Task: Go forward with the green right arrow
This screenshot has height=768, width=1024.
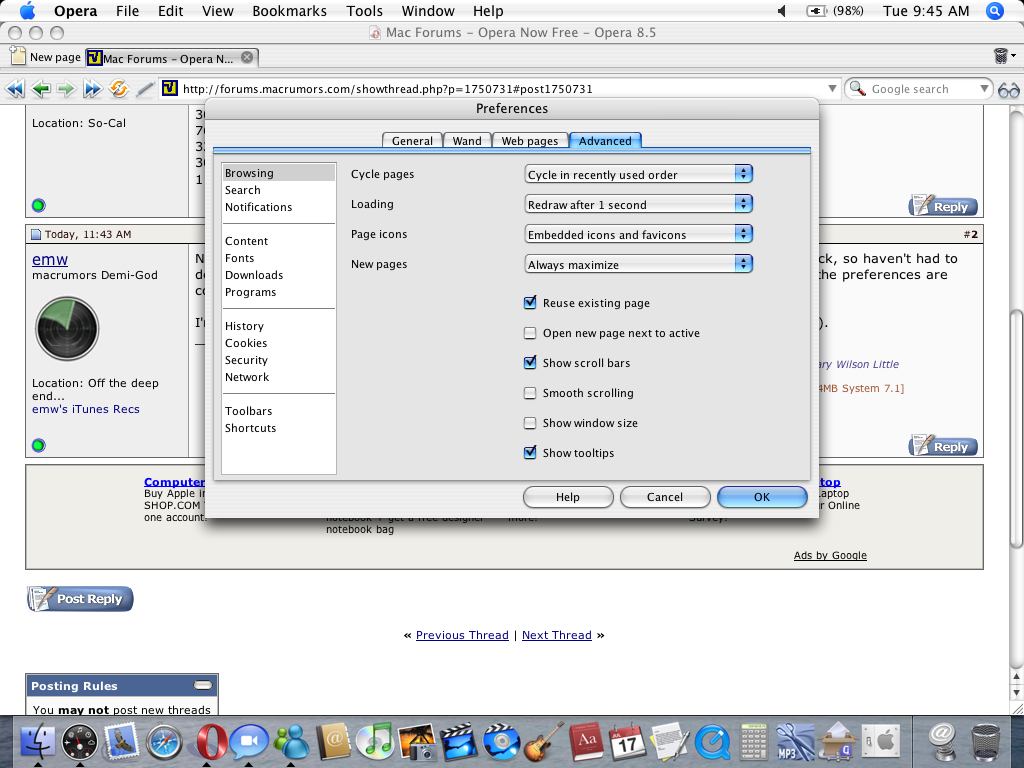Action: [66, 89]
